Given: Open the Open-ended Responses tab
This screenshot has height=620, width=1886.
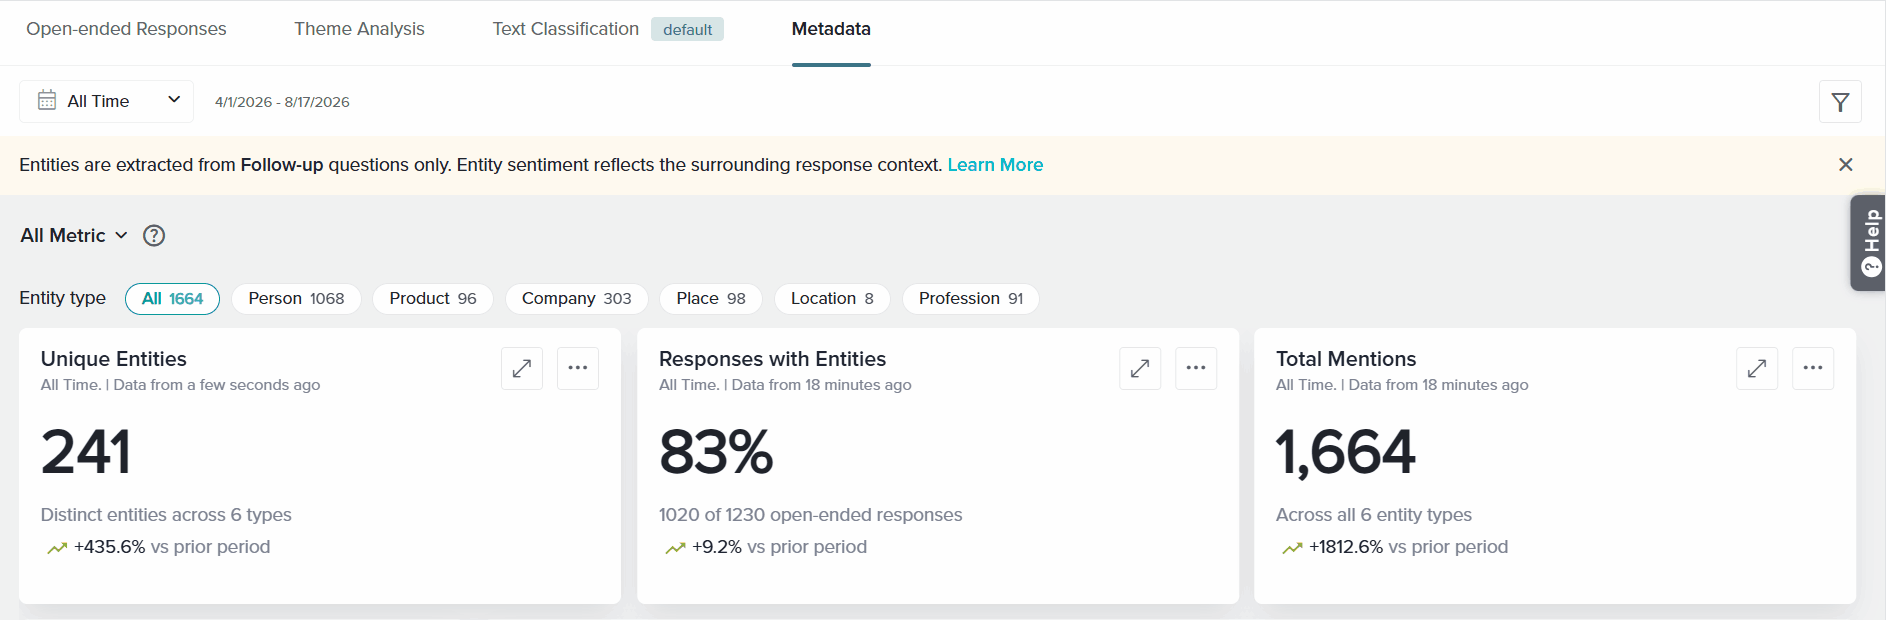Looking at the screenshot, I should pyautogui.click(x=126, y=29).
